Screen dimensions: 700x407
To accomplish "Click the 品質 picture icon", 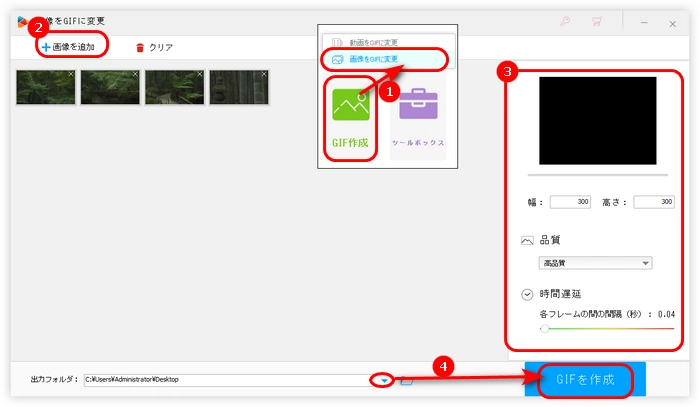I will point(527,241).
